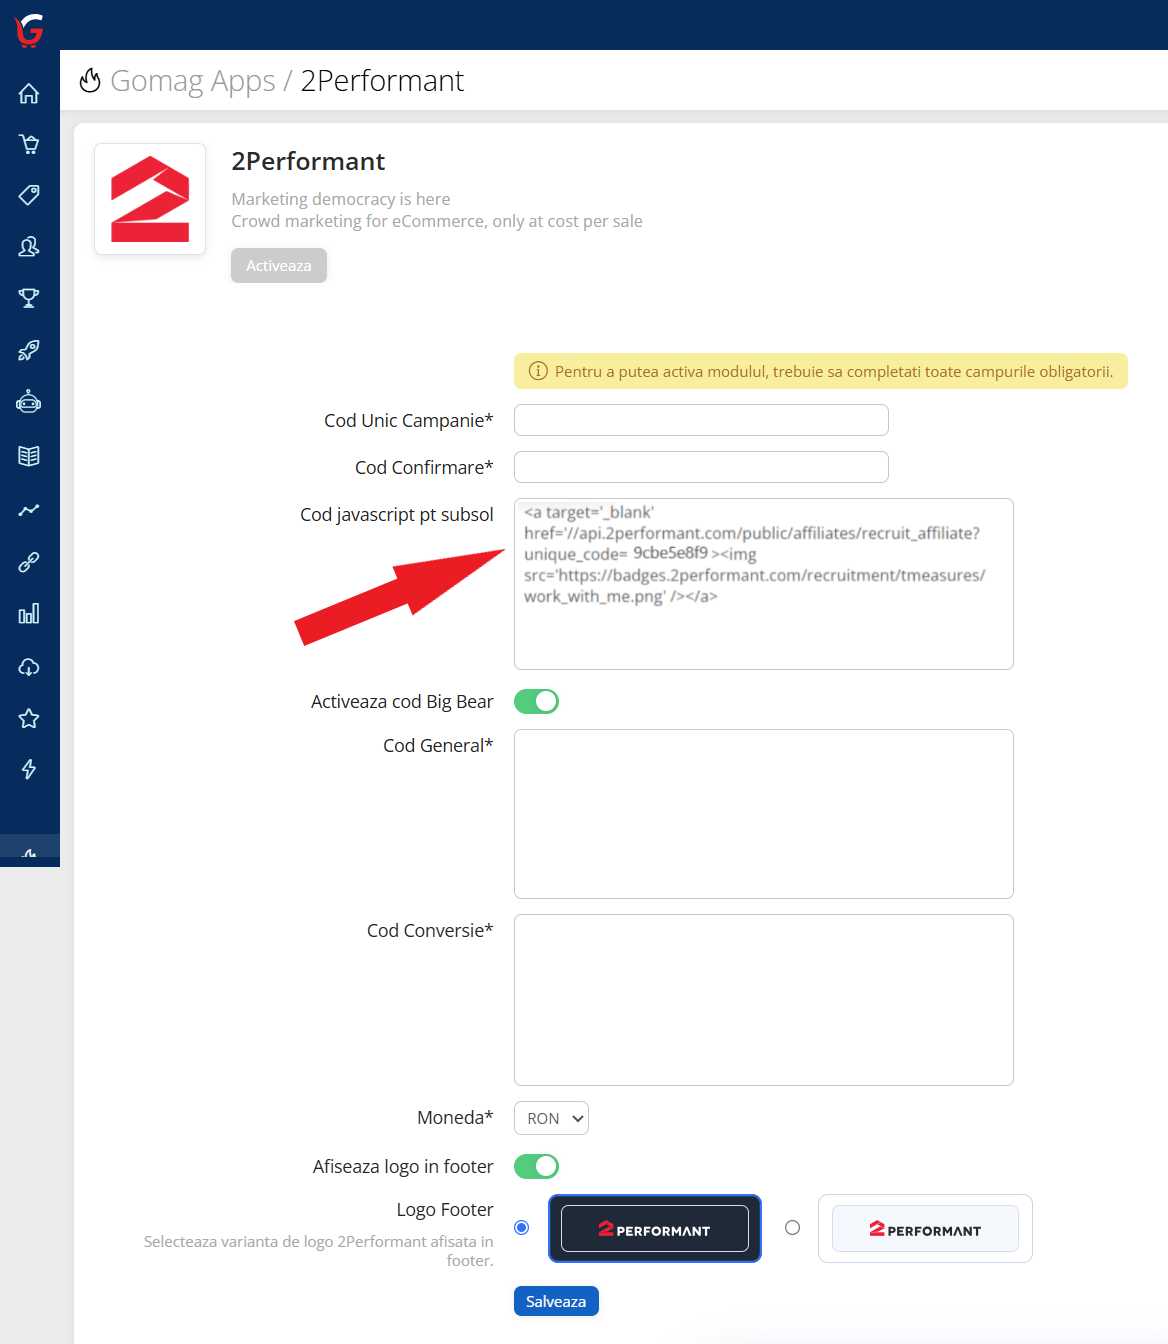Click the Cod javascript pt subsol textarea
The height and width of the screenshot is (1344, 1168).
click(764, 584)
